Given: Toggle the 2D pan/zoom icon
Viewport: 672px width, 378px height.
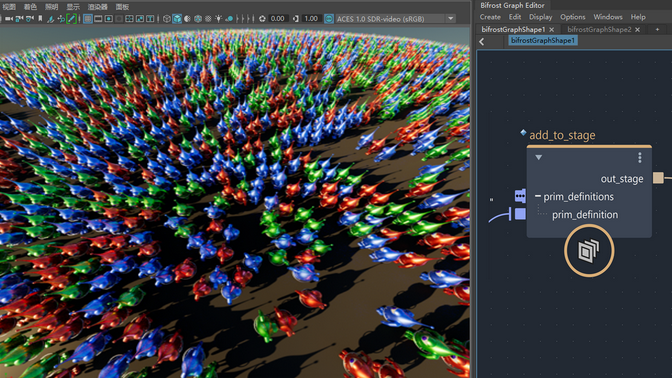Looking at the screenshot, I should [x=61, y=19].
